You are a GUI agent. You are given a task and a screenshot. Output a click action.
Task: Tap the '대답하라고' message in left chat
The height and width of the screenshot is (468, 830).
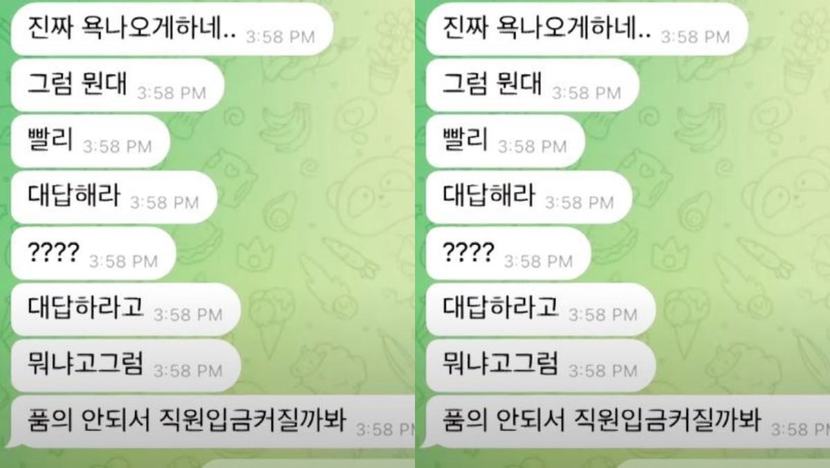[125, 309]
